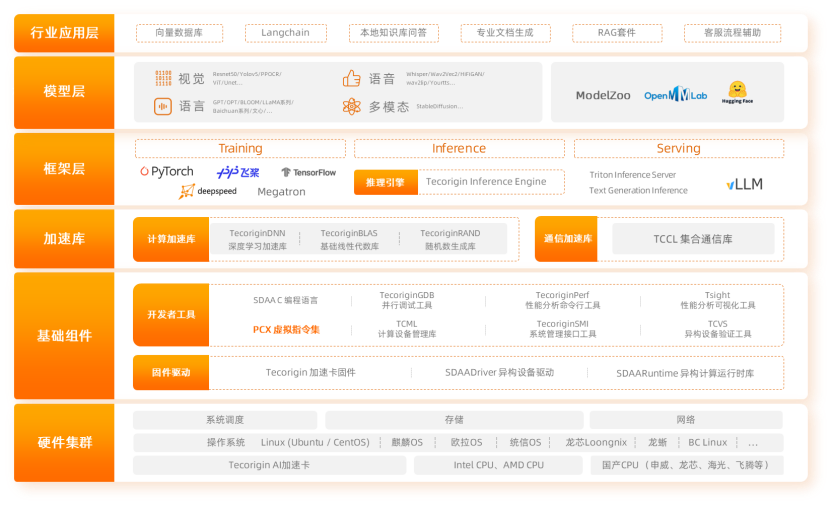Click Linux (Ubuntu / CentOS) text
This screenshot has height=506, width=832.
315,442
